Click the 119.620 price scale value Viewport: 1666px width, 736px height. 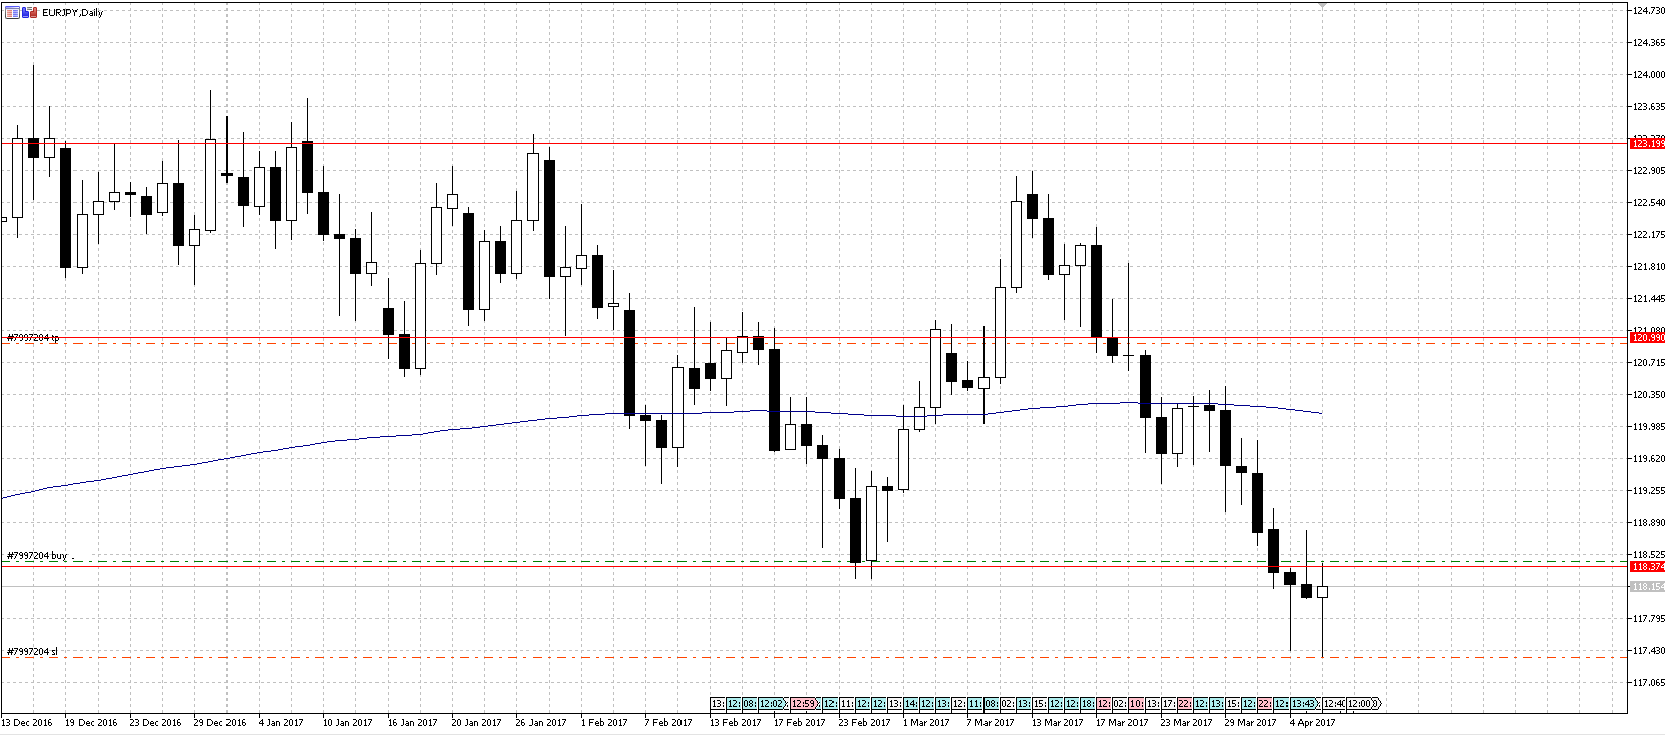pos(1648,459)
